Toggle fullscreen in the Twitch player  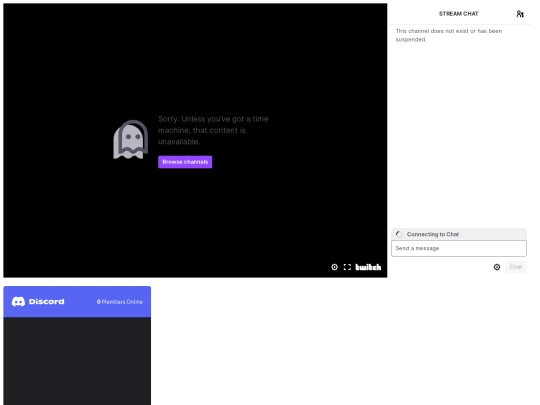click(347, 267)
